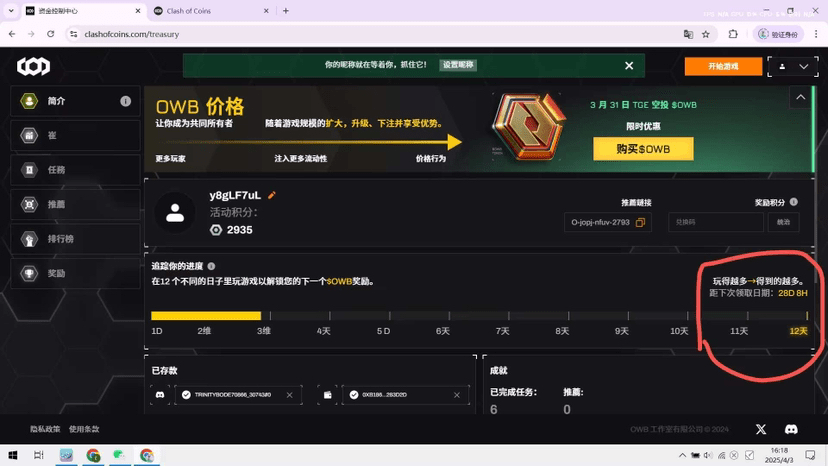Open the tab search dropdown
The width and height of the screenshot is (828, 466).
point(11,11)
